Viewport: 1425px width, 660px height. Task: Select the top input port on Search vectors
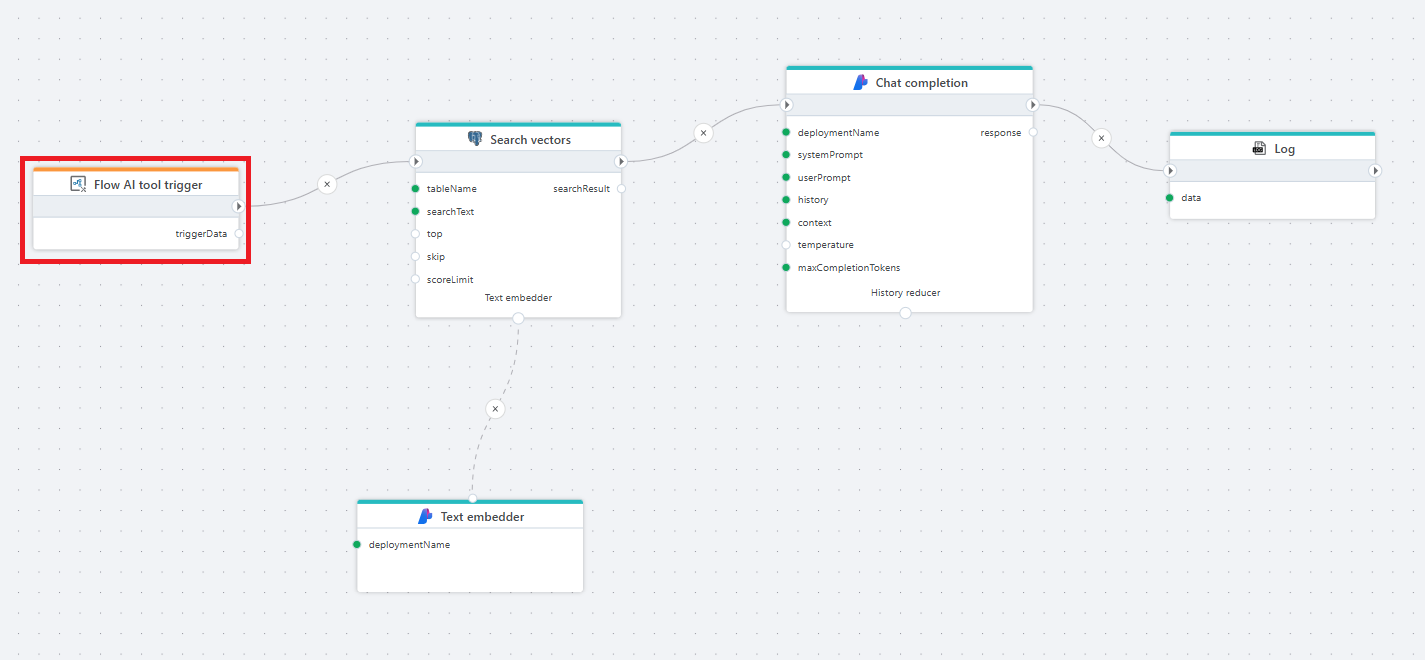pos(415,234)
